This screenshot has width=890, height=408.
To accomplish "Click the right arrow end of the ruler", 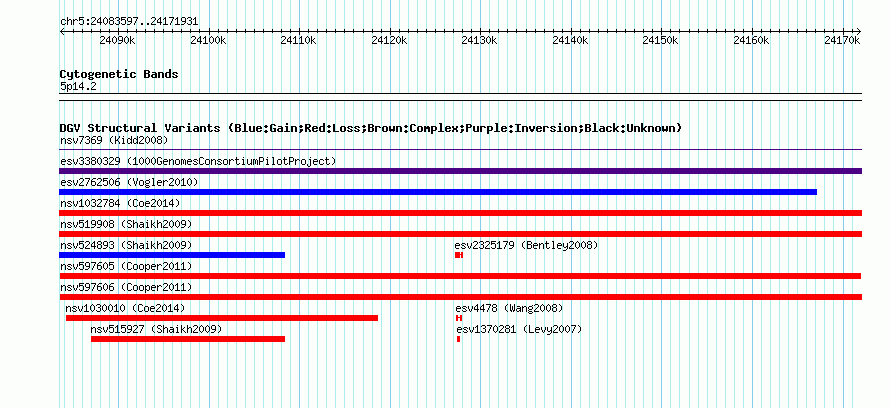I will pos(859,31).
